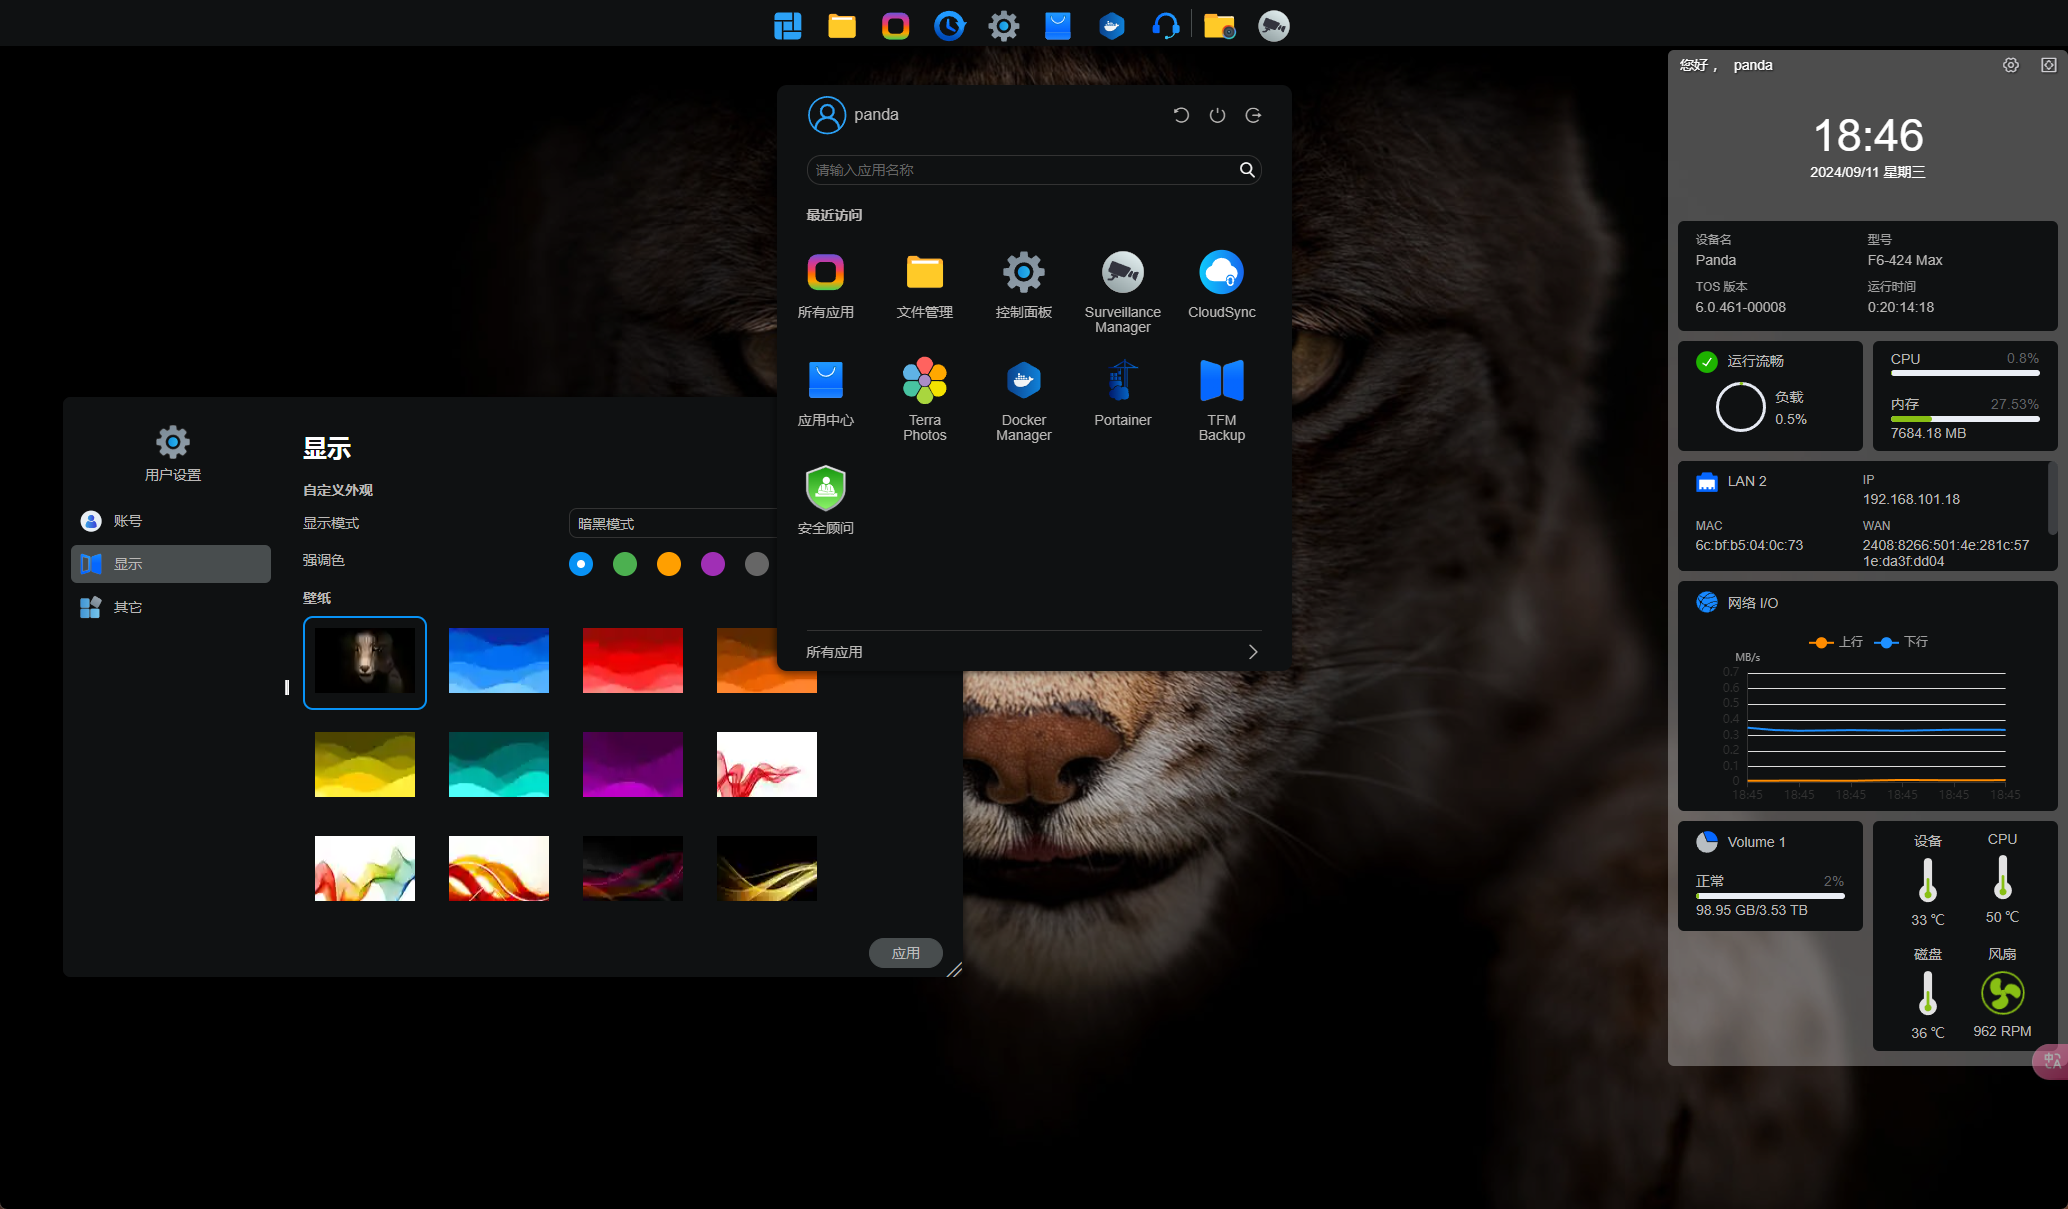Viewport: 2068px width, 1209px height.
Task: Open 安全顾问 security advisor app
Action: pos(826,501)
